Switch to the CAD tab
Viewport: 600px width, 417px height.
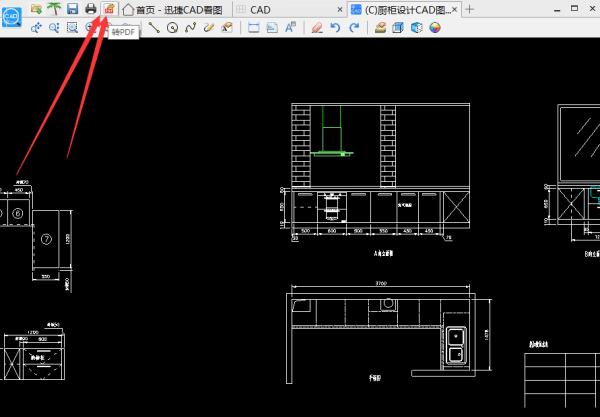pyautogui.click(x=260, y=9)
